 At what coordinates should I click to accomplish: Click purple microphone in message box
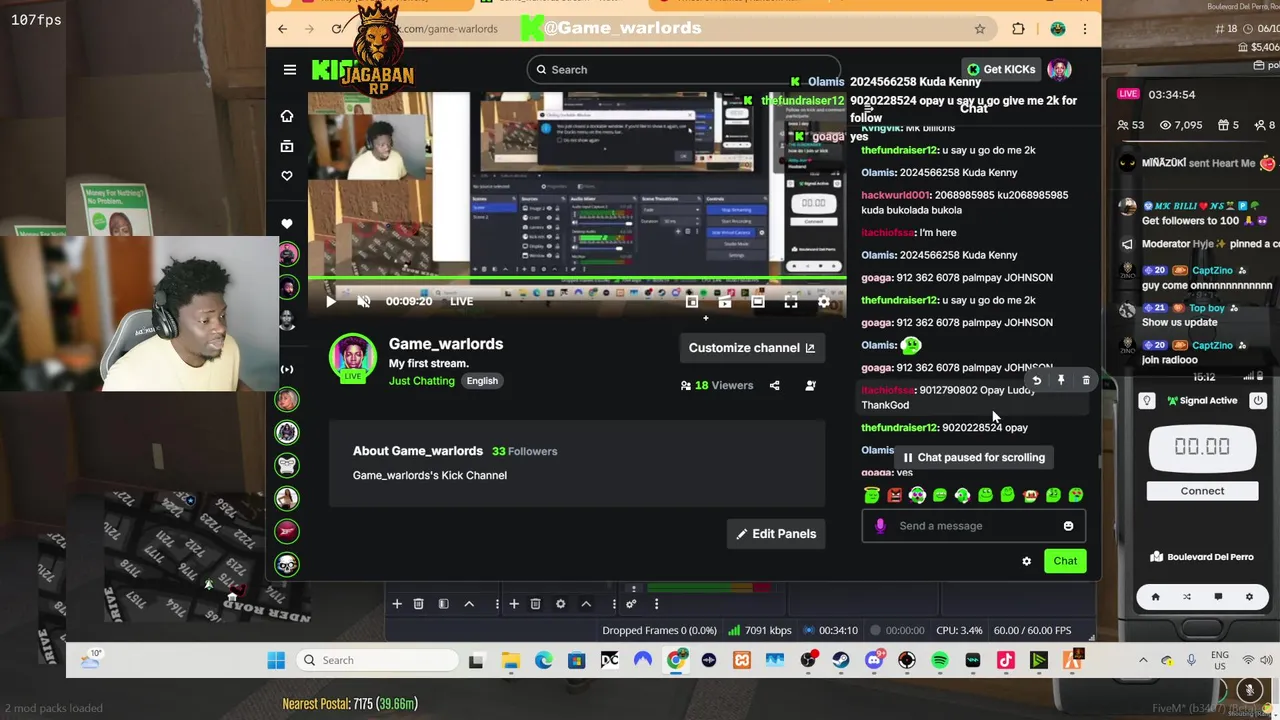point(880,526)
